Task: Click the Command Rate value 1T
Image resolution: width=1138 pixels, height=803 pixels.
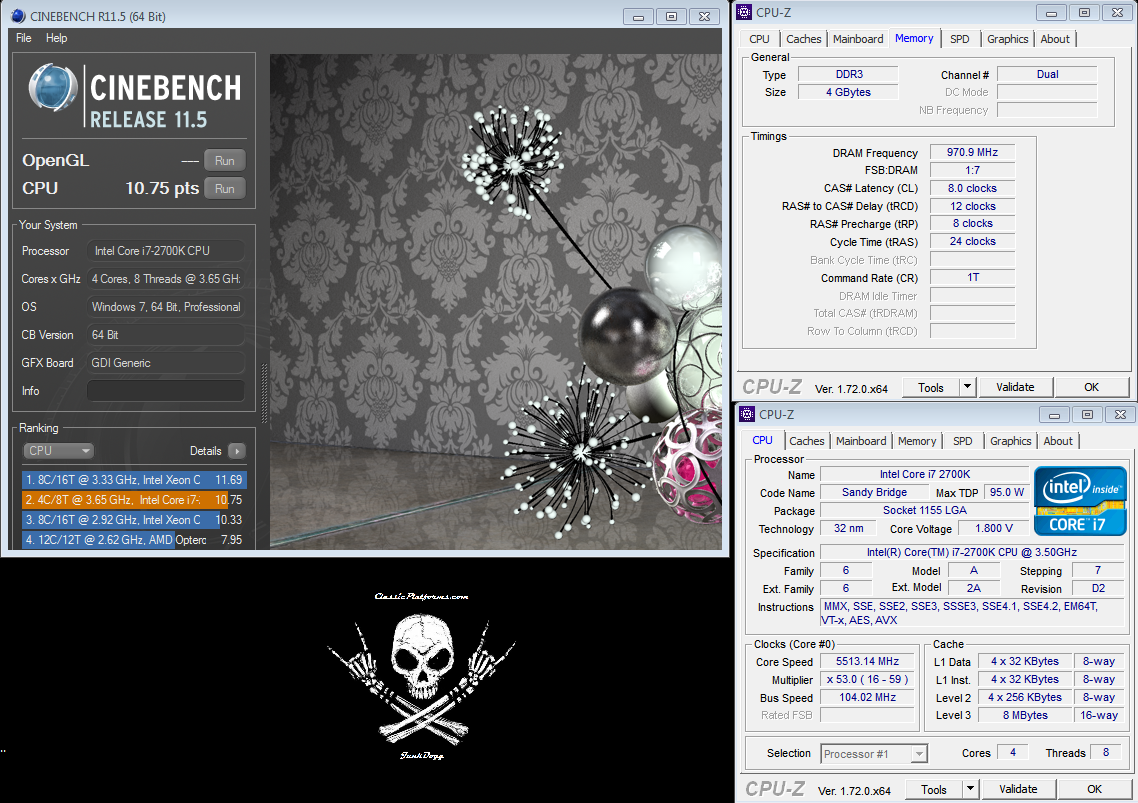Action: [x=973, y=277]
